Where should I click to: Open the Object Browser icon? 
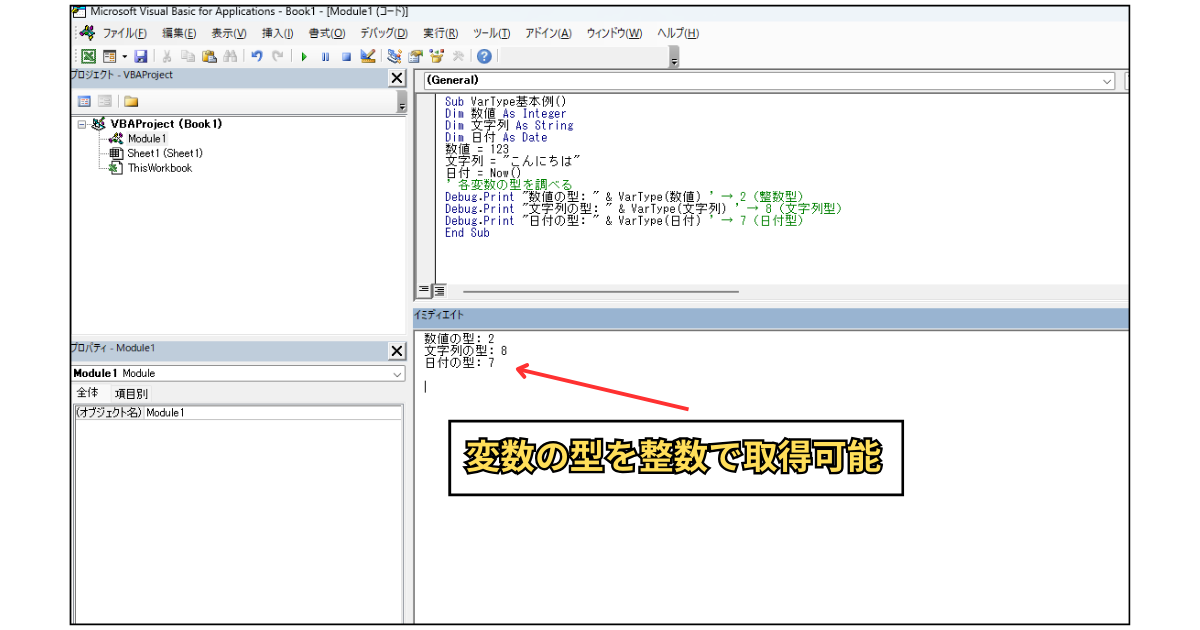click(436, 57)
